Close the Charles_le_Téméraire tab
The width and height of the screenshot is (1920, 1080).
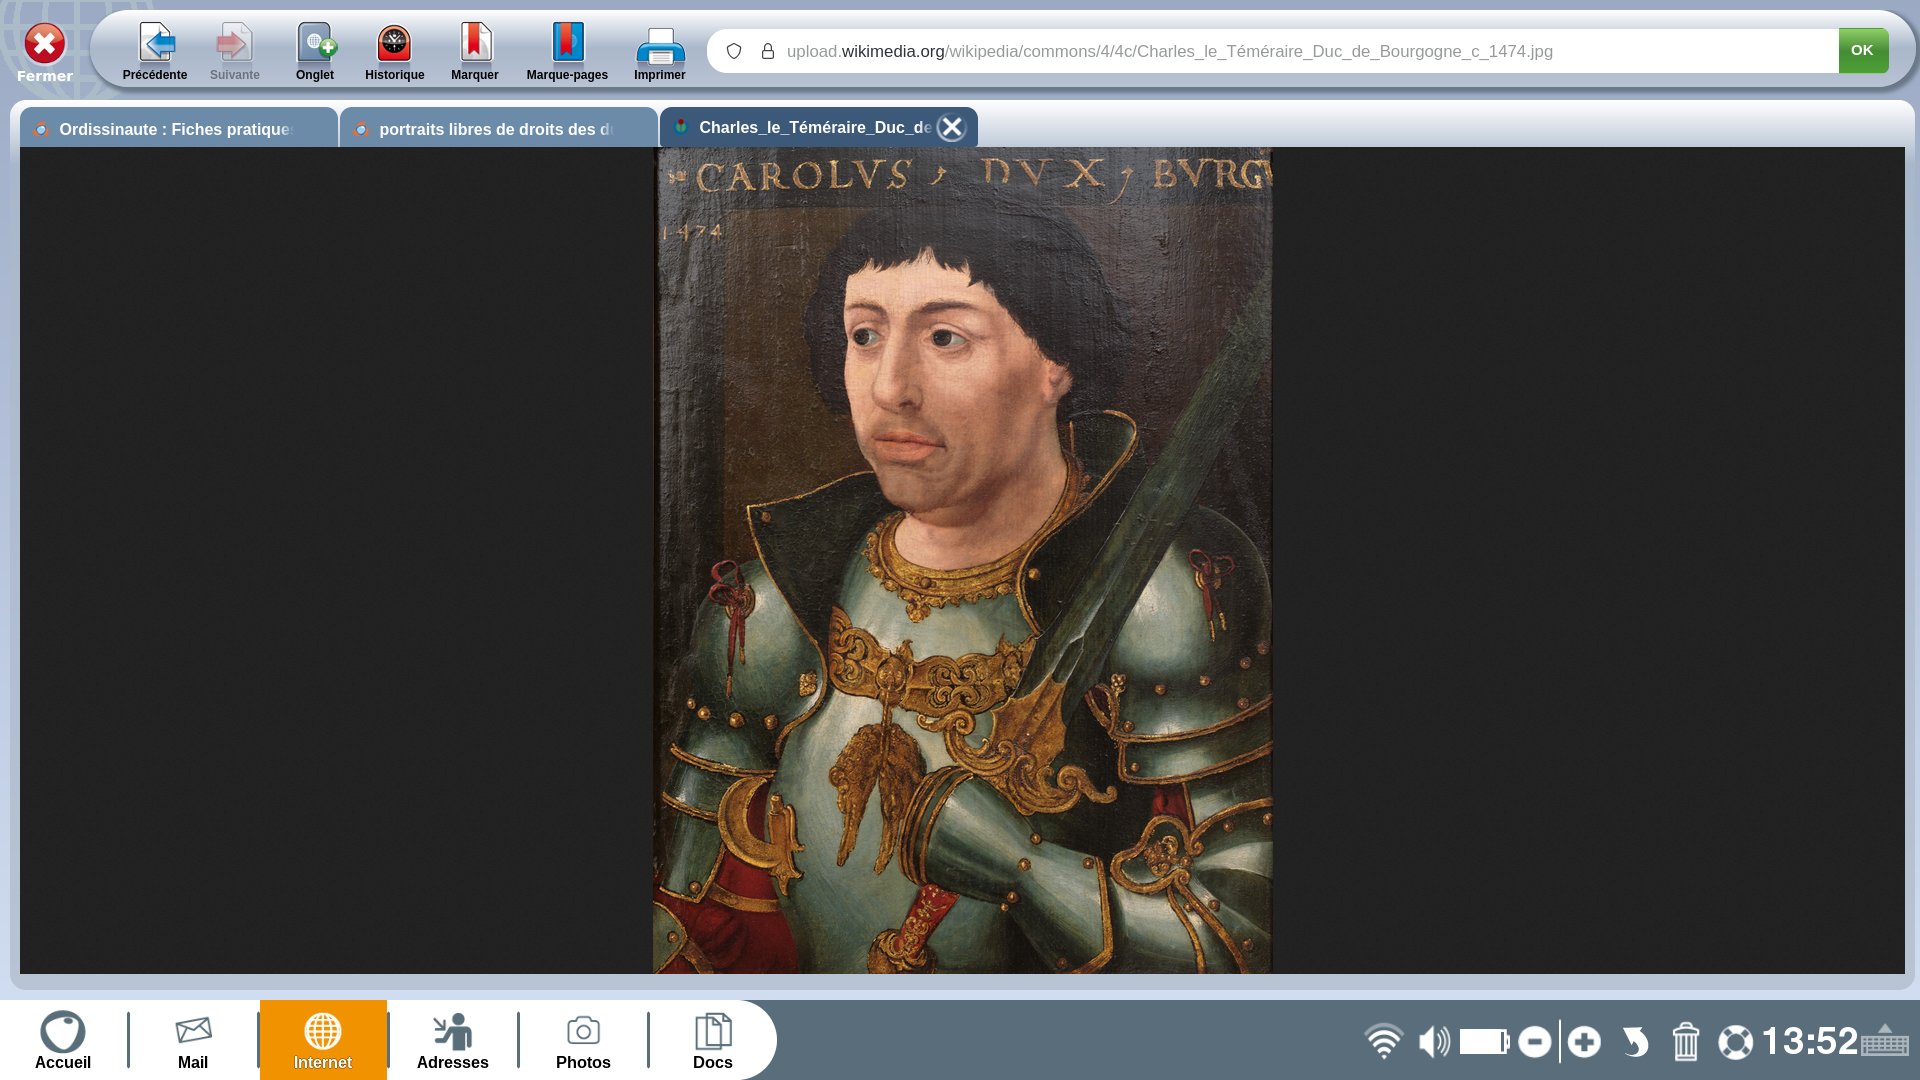952,127
